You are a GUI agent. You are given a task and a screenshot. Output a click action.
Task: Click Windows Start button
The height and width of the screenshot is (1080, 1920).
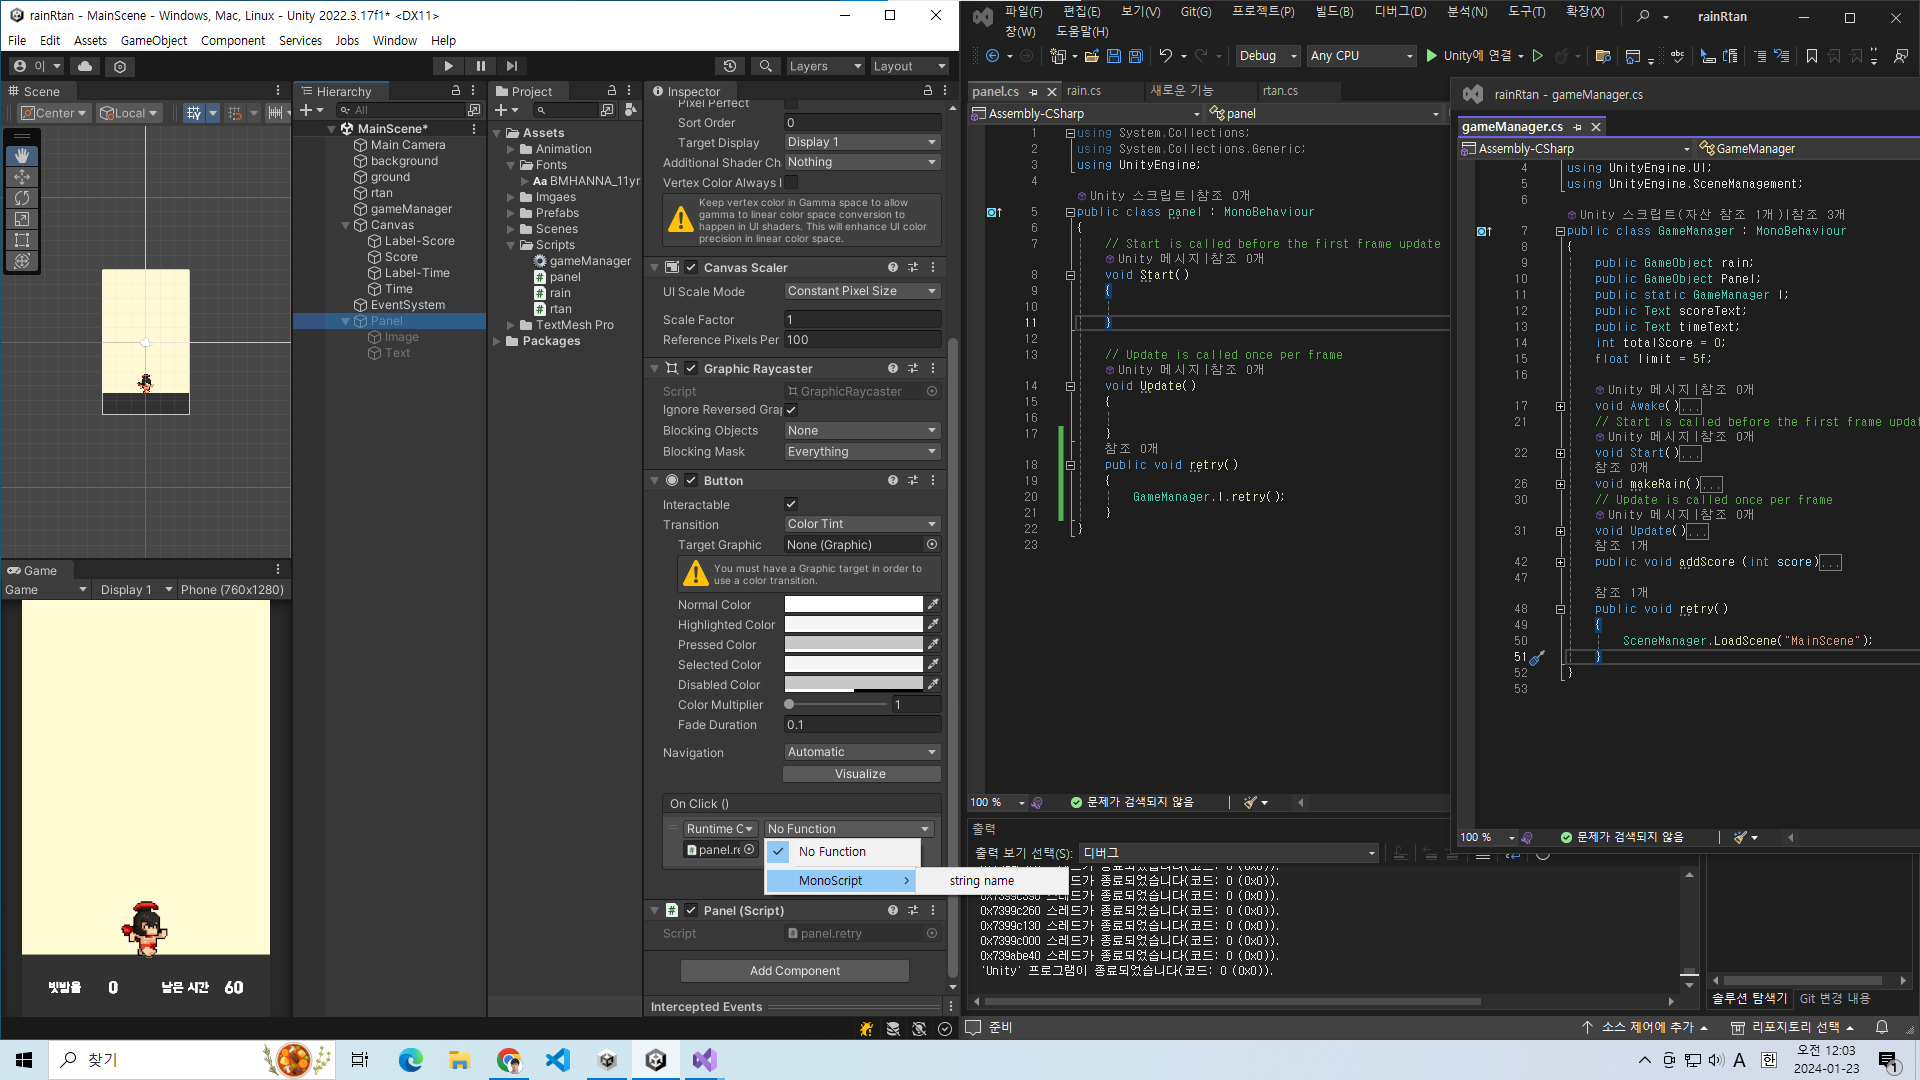coord(24,1060)
